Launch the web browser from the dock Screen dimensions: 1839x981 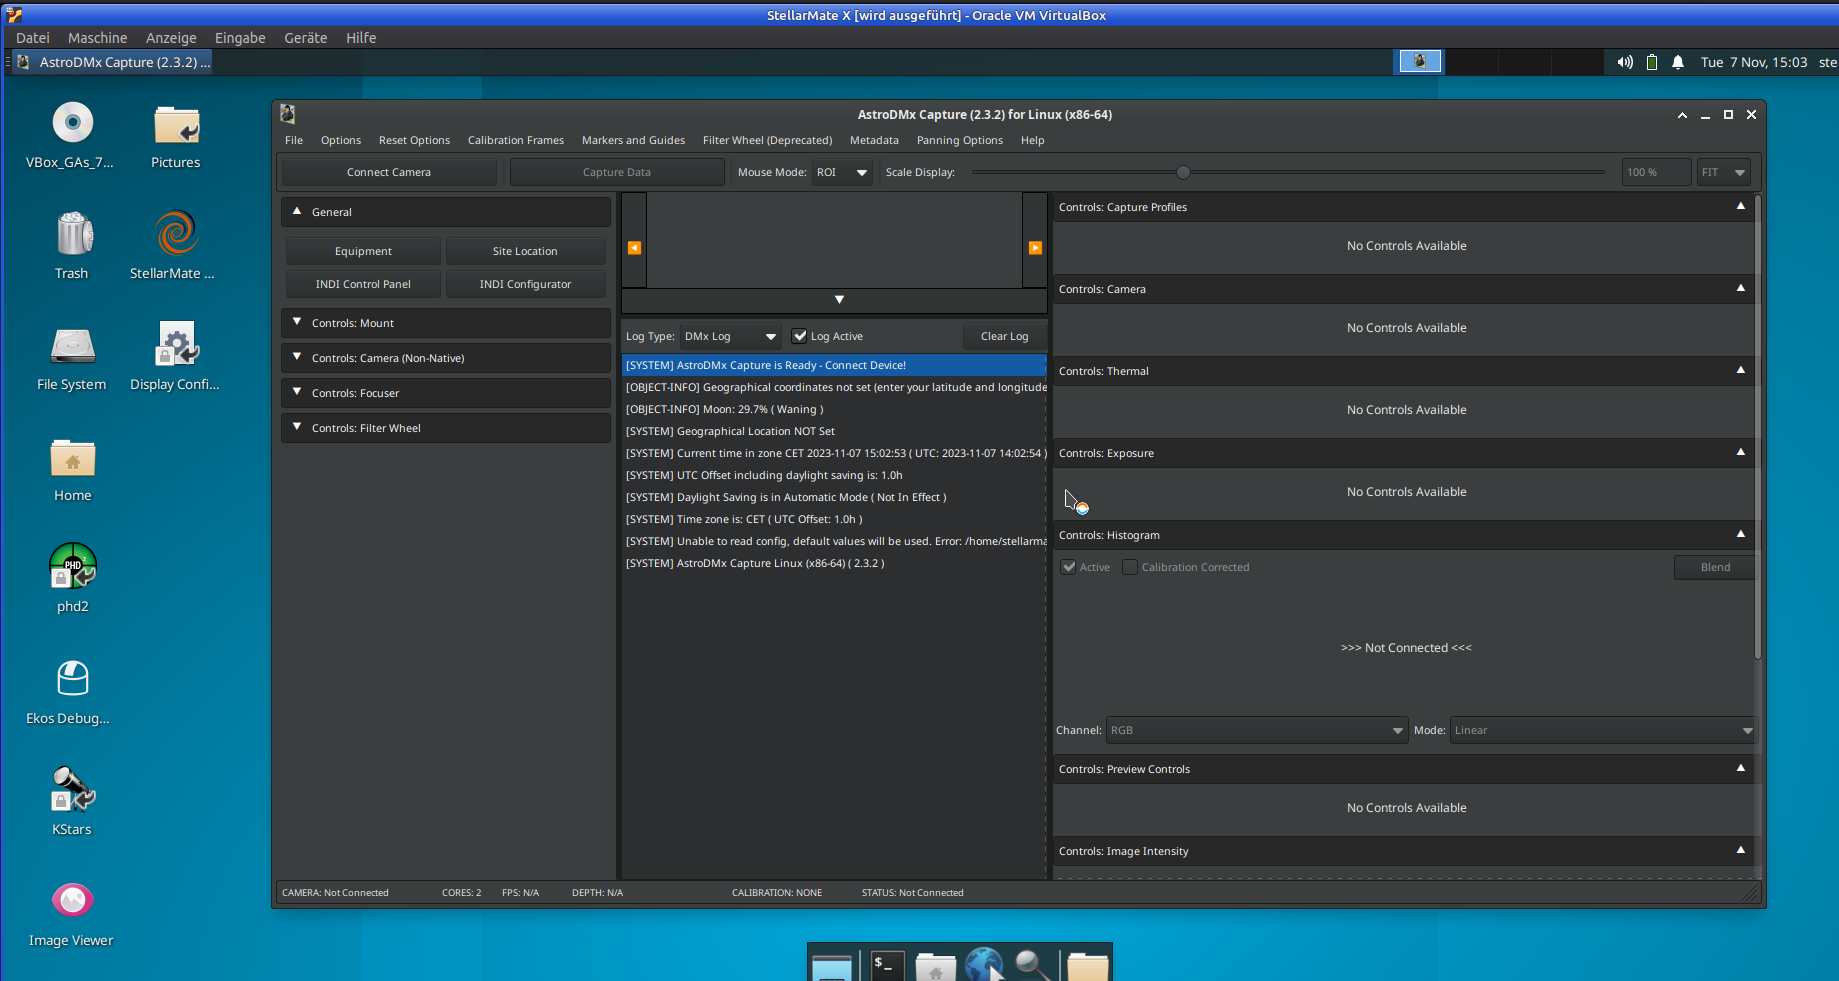click(984, 964)
